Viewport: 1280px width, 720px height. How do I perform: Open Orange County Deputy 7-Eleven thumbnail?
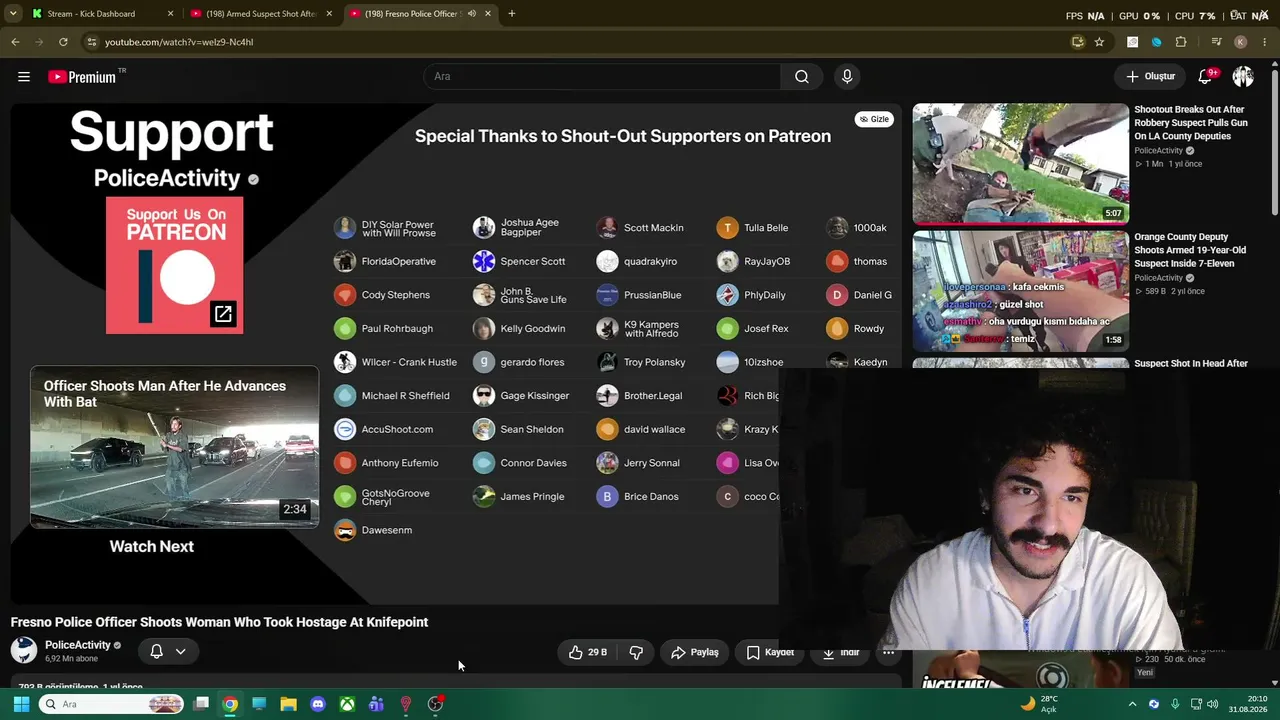point(1020,291)
